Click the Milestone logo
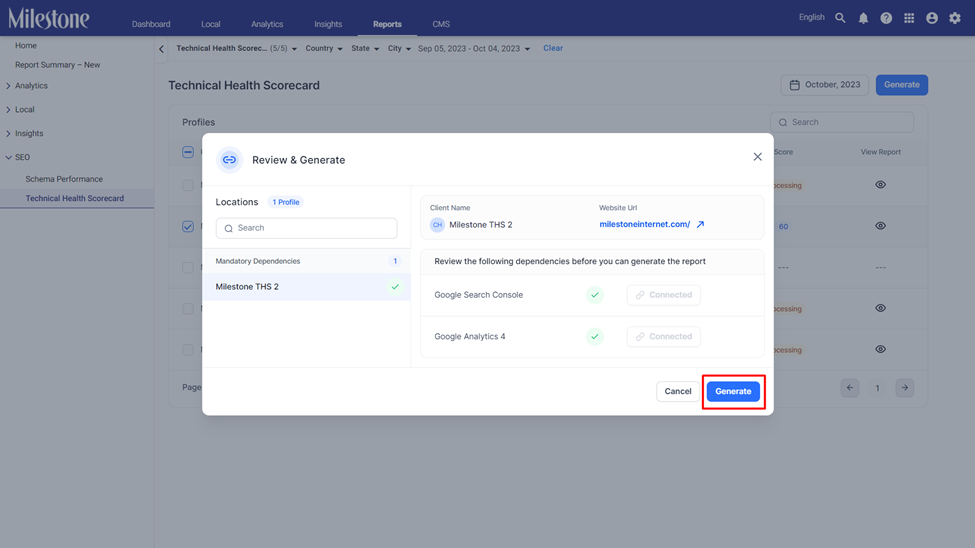The height and width of the screenshot is (548, 975). pos(49,19)
